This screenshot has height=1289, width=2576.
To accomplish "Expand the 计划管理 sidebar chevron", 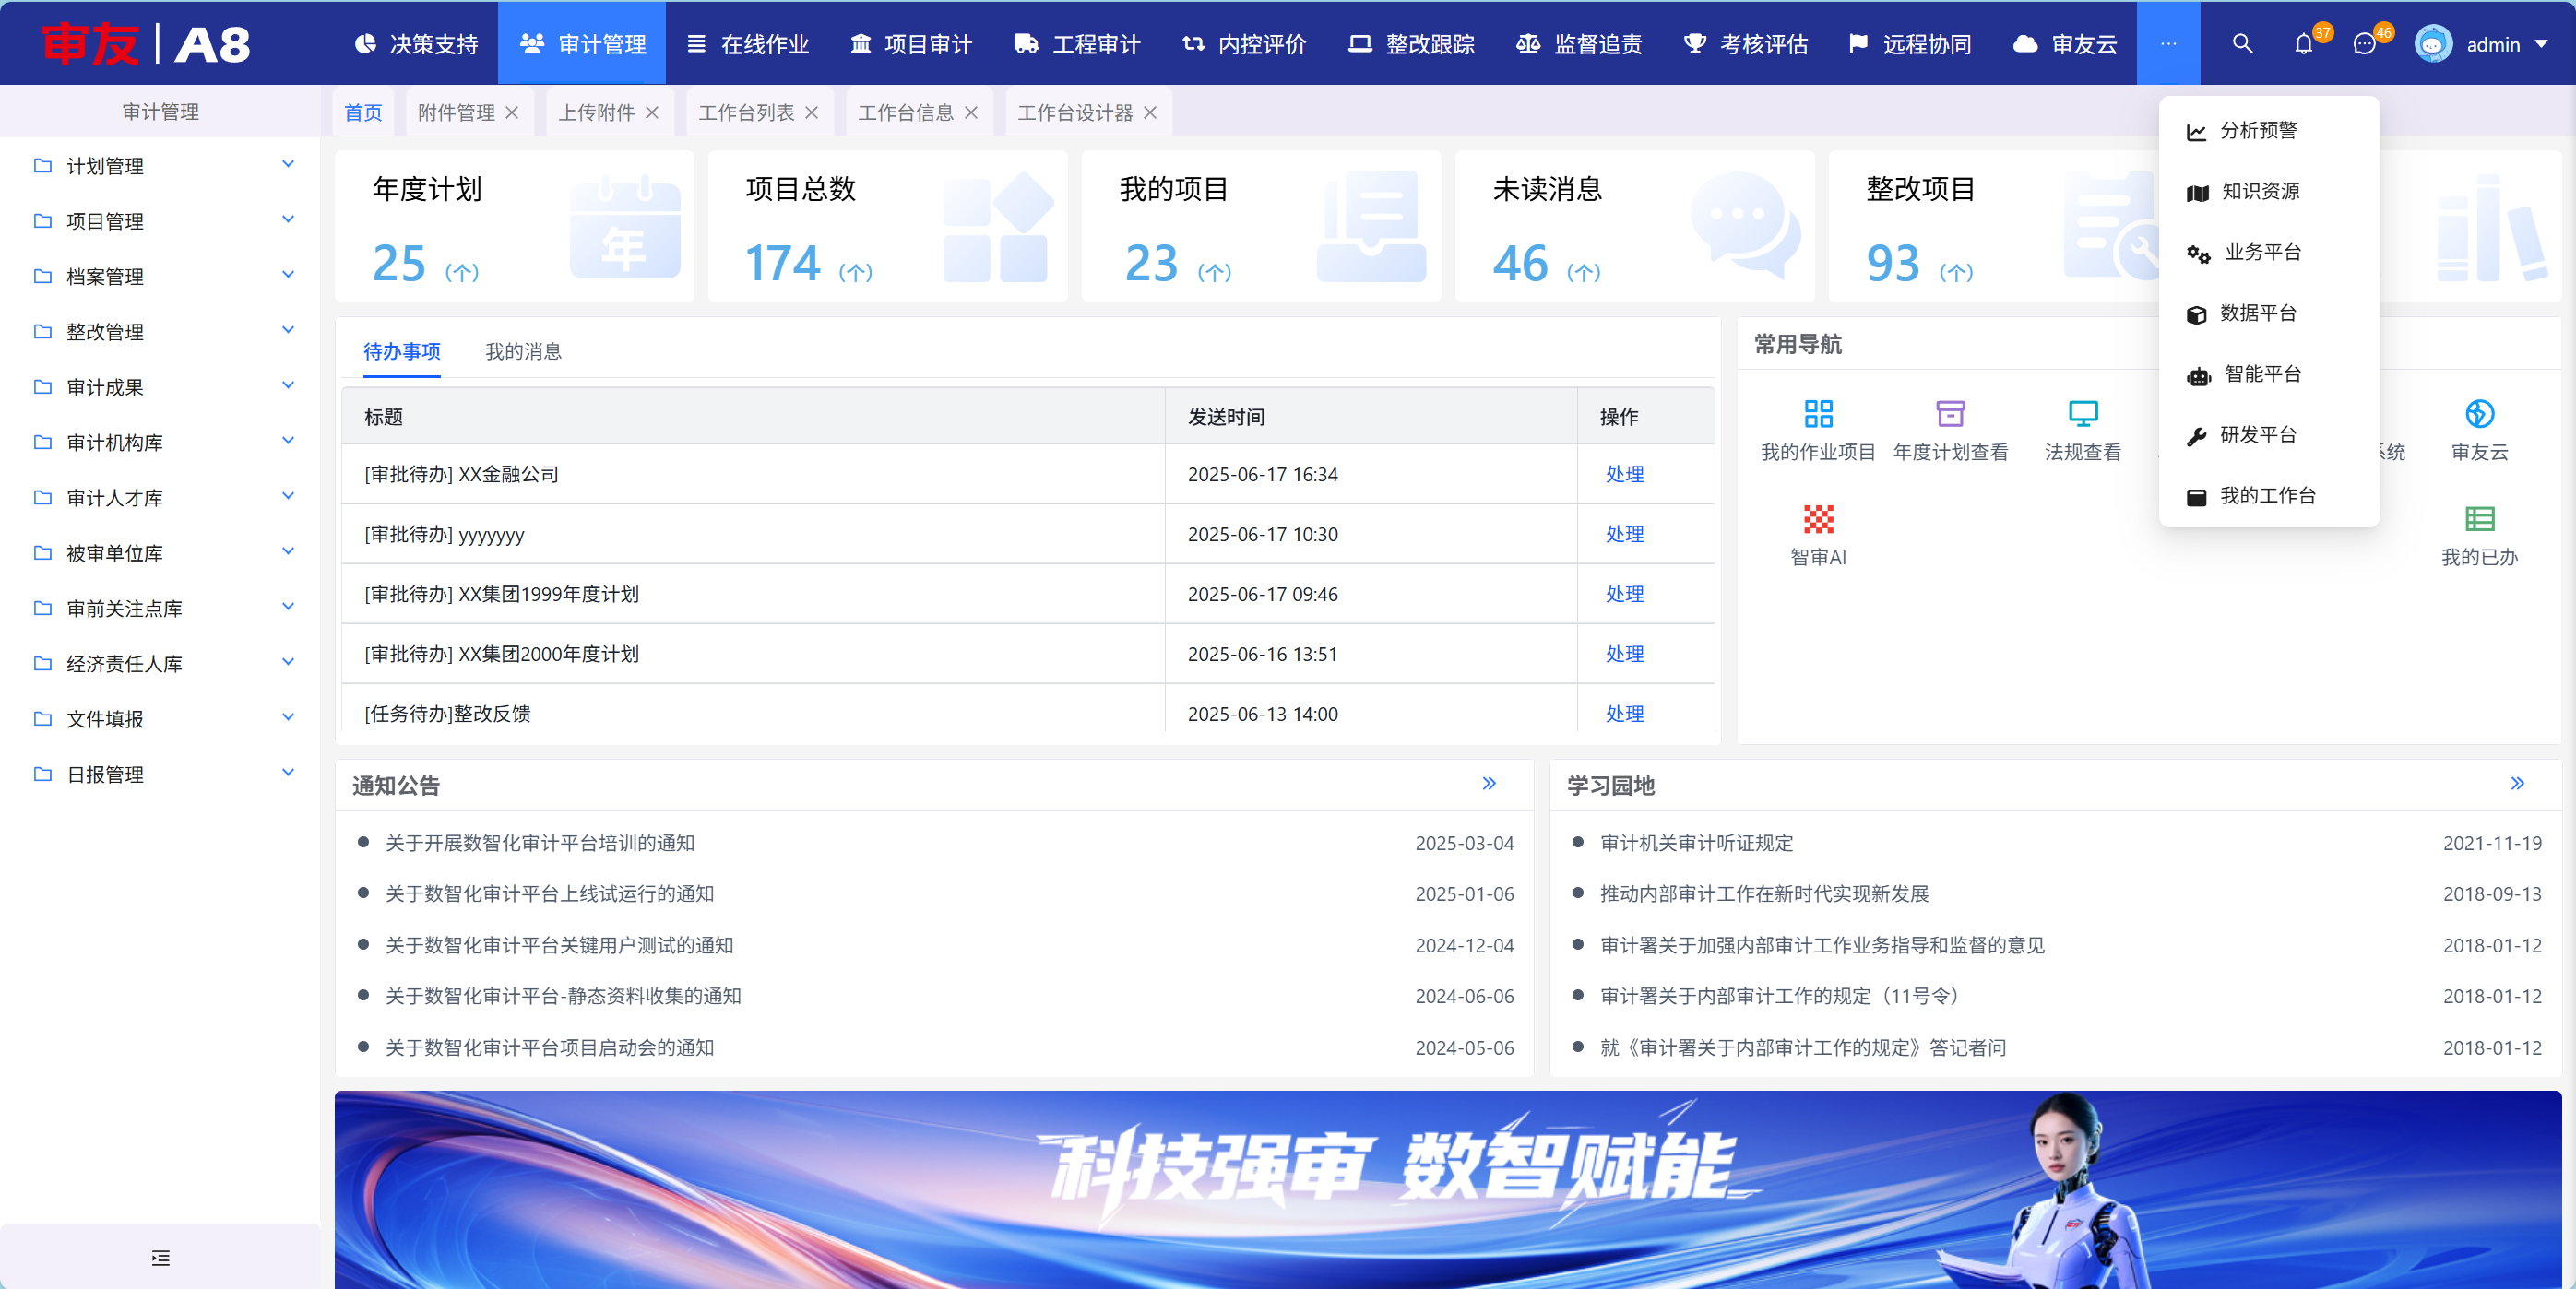I will (x=288, y=165).
